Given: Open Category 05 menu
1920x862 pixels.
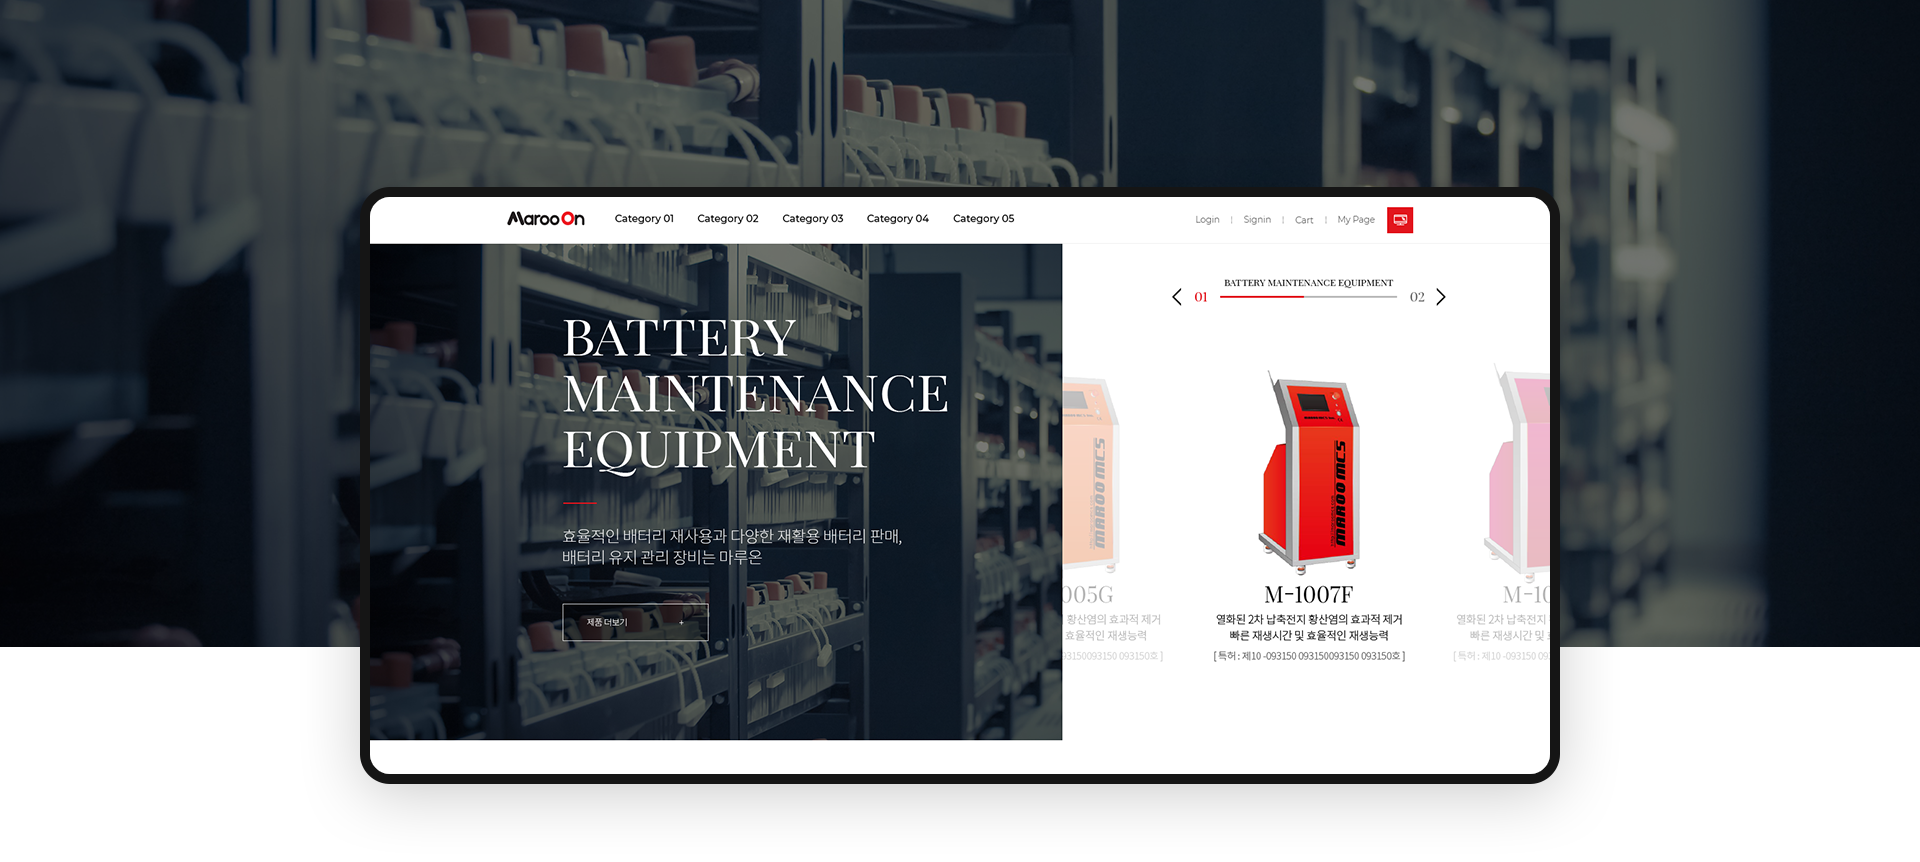Looking at the screenshot, I should click(984, 219).
